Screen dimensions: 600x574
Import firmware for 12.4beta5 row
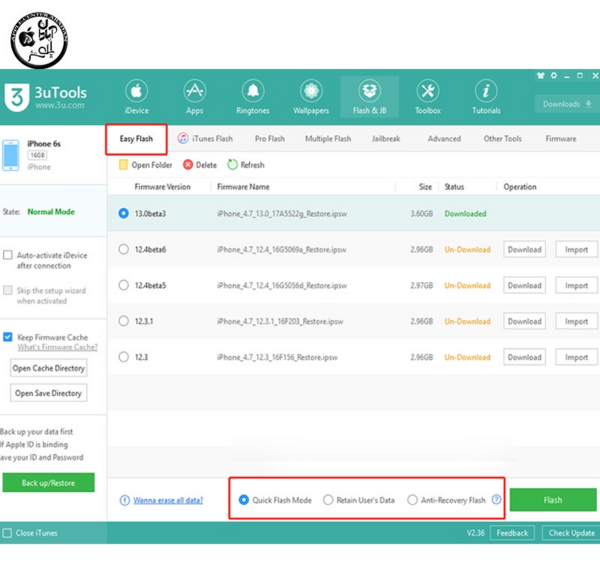point(576,285)
